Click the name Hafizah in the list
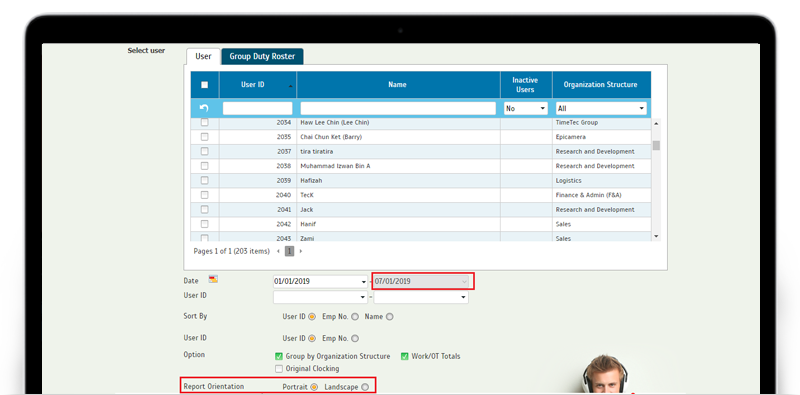The width and height of the screenshot is (800, 395). coord(311,181)
